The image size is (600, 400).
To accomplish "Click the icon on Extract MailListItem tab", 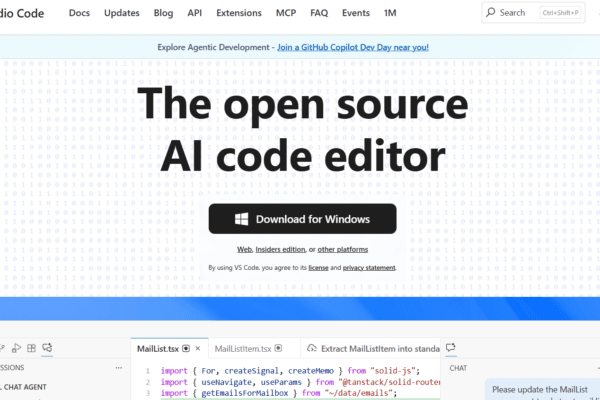I will tap(312, 348).
